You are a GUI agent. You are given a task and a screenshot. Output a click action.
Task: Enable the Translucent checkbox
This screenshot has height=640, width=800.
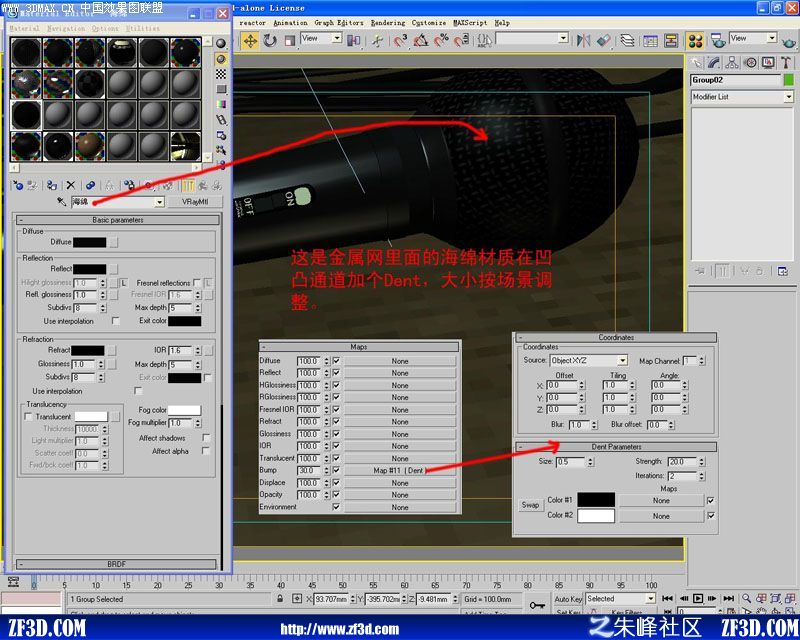pos(29,416)
